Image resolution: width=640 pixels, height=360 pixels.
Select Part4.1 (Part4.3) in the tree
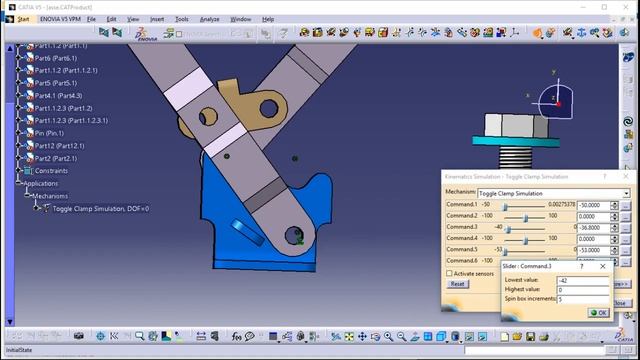[x=58, y=96]
